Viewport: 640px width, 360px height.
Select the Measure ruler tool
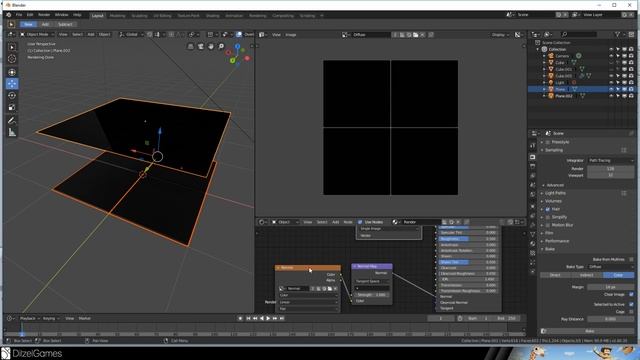pos(12,132)
